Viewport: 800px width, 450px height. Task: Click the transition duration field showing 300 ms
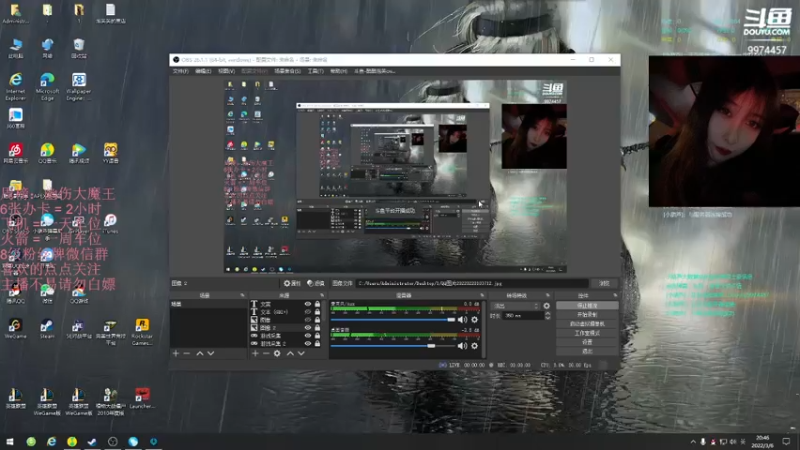(523, 316)
